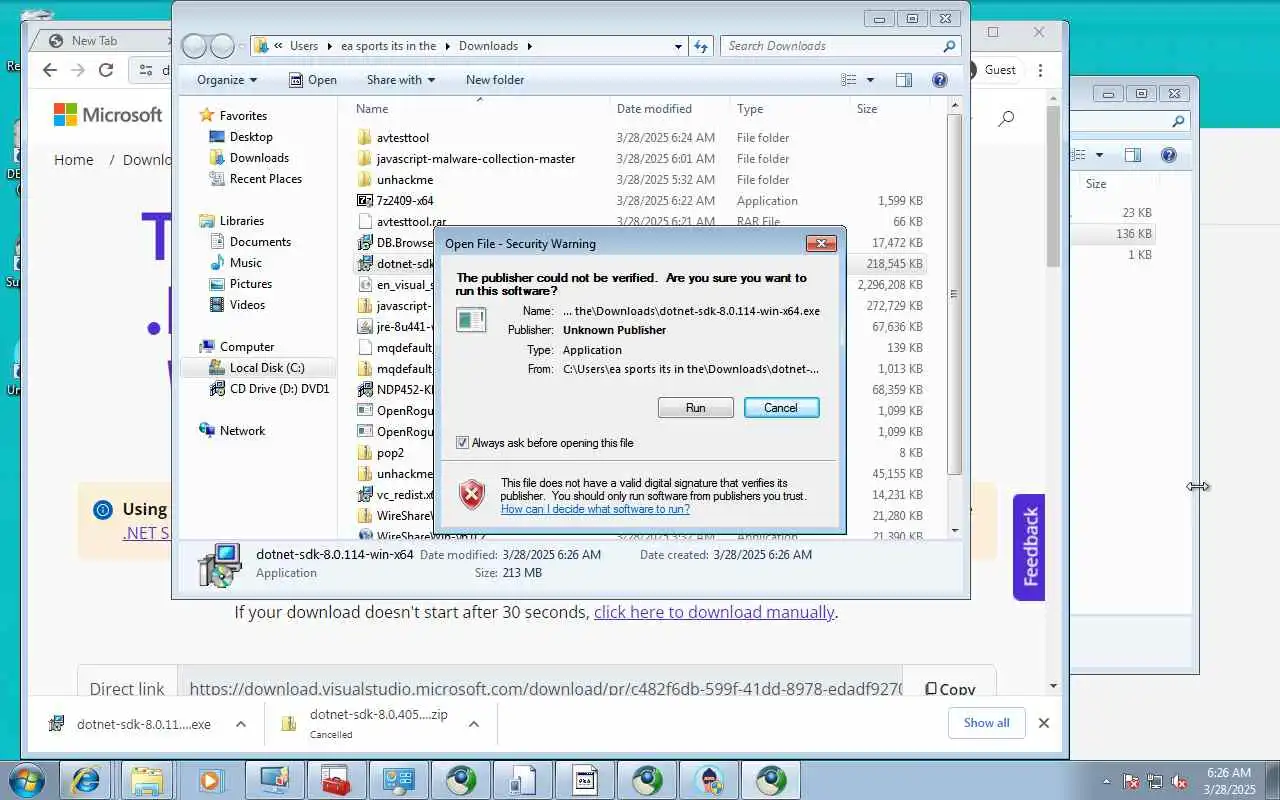Open options chevron for the cancelled zip download
The image size is (1280, 800).
[474, 724]
